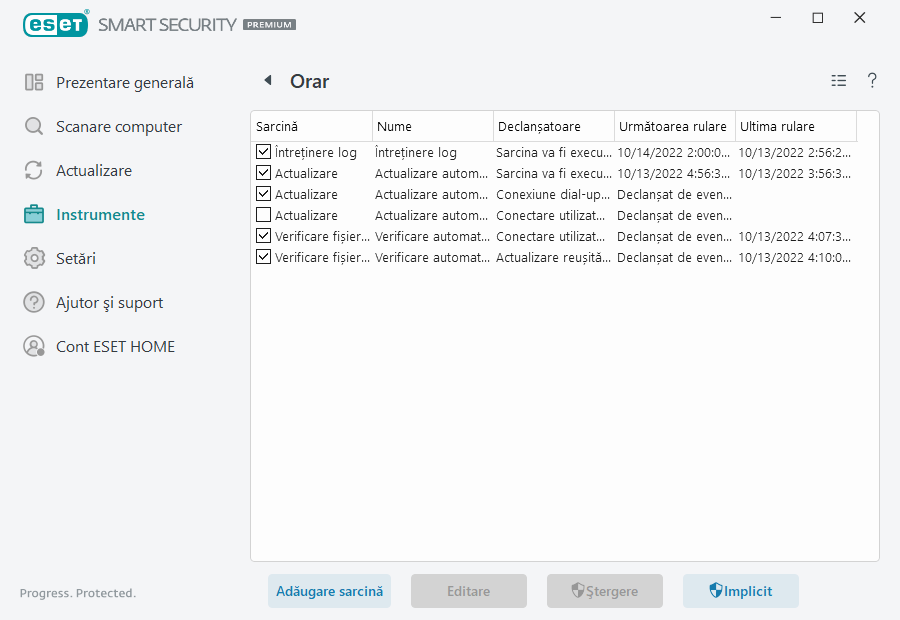Open the Setări gear icon
Screen dimensions: 900x620
[33, 258]
